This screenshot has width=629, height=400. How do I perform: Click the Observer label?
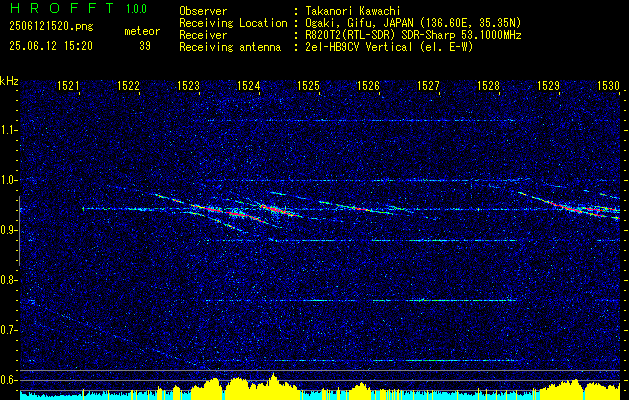pos(203,11)
